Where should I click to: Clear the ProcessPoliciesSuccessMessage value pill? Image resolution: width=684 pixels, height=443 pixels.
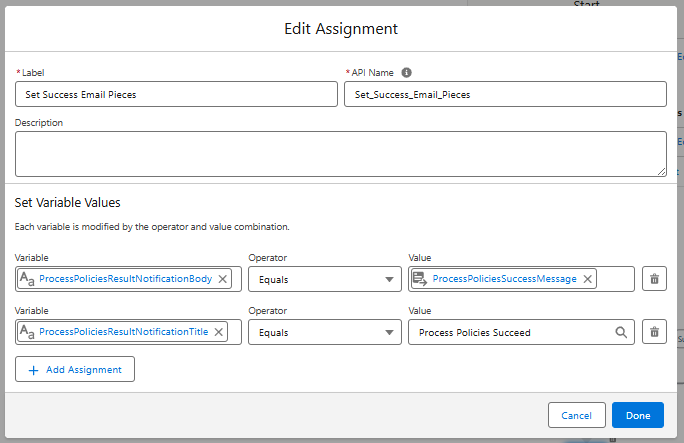(x=587, y=279)
